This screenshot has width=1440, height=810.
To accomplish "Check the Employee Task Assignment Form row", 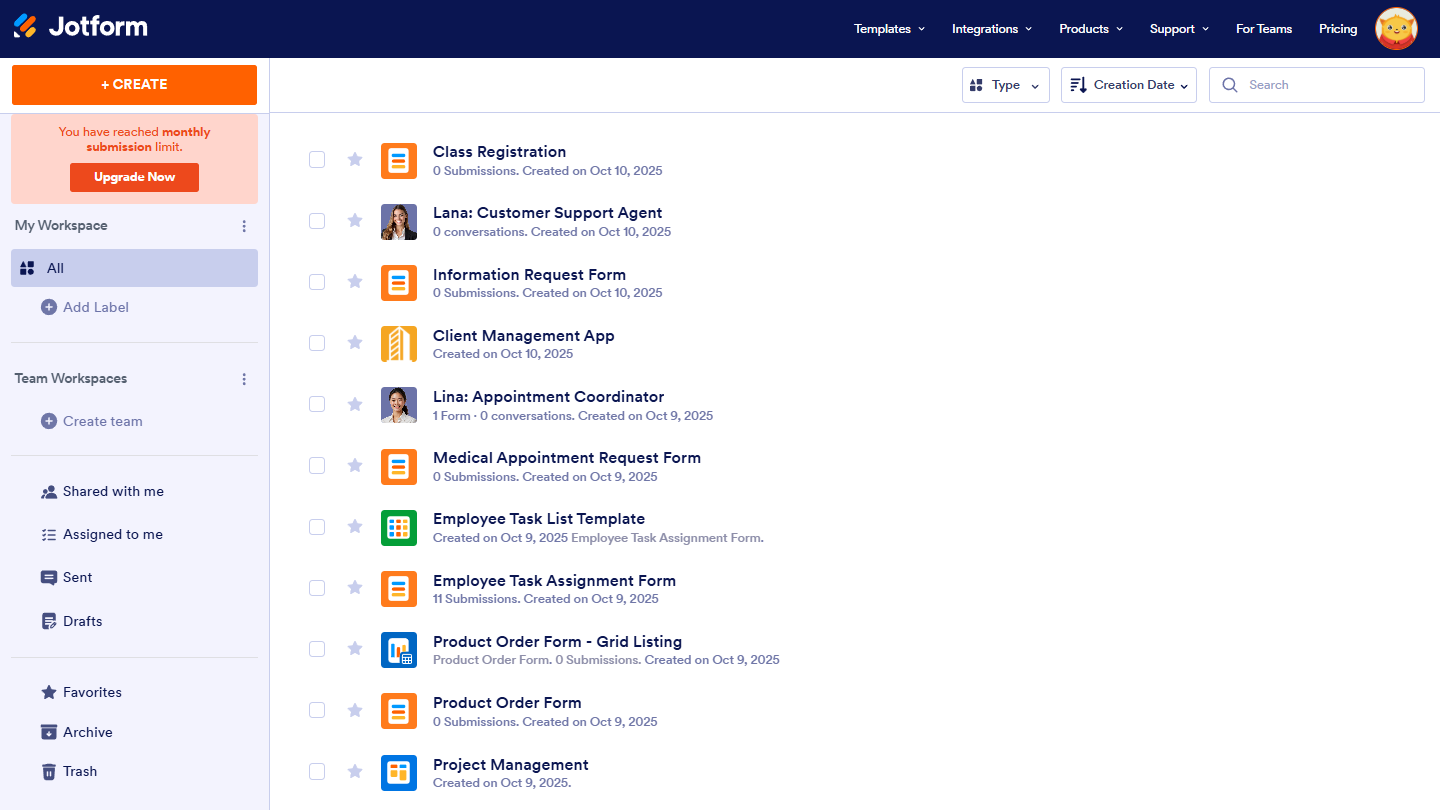I will pos(317,588).
